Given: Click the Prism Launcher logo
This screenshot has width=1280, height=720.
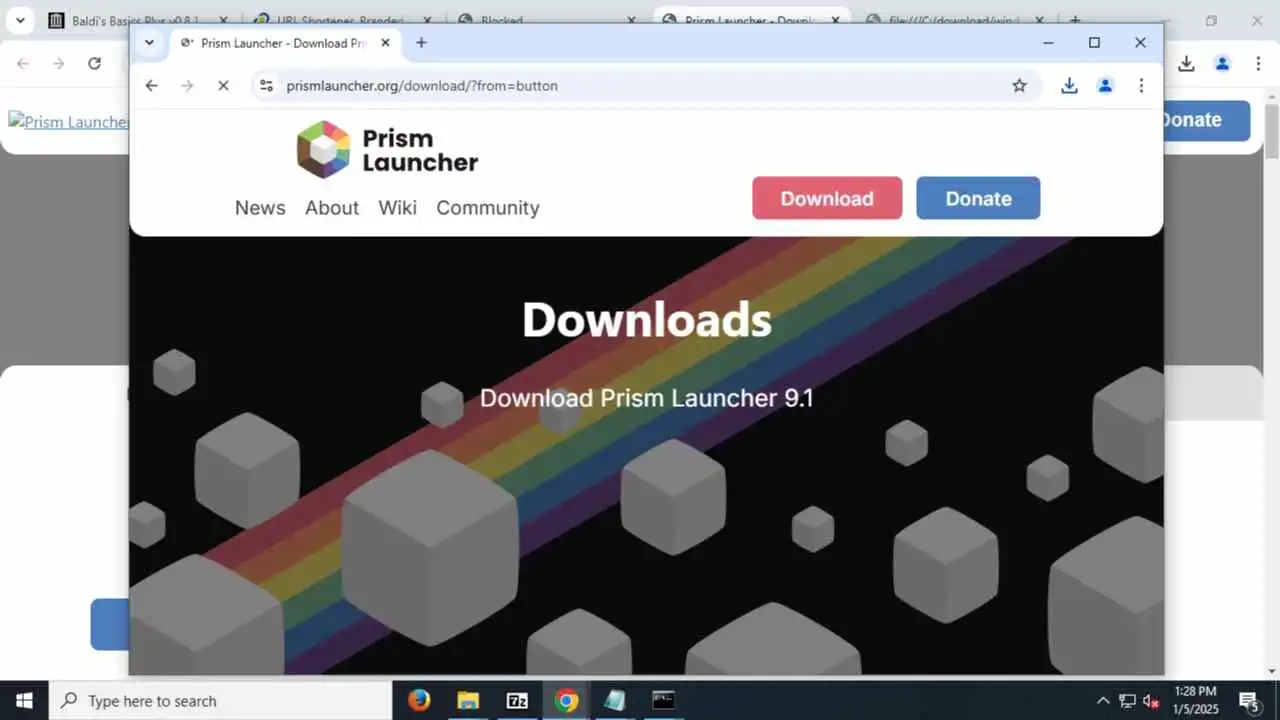Looking at the screenshot, I should (x=387, y=149).
